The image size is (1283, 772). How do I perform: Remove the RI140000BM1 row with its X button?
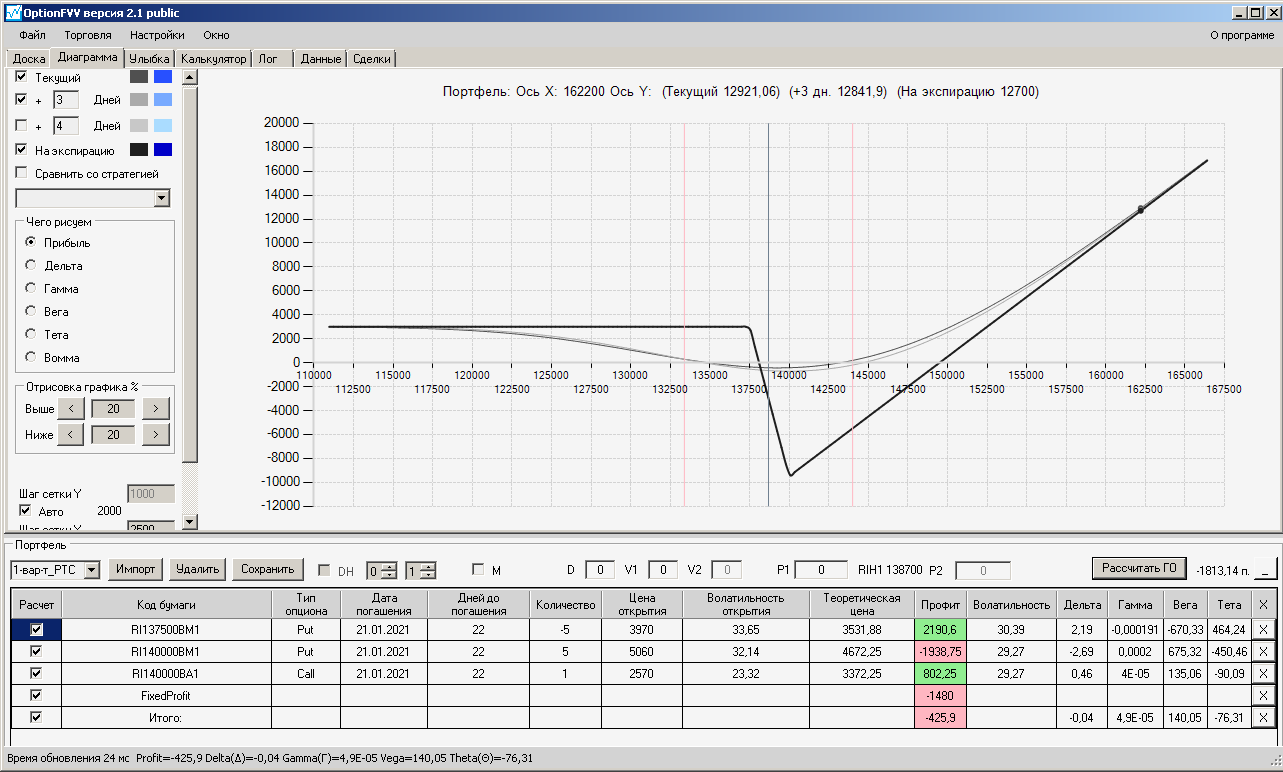1263,651
